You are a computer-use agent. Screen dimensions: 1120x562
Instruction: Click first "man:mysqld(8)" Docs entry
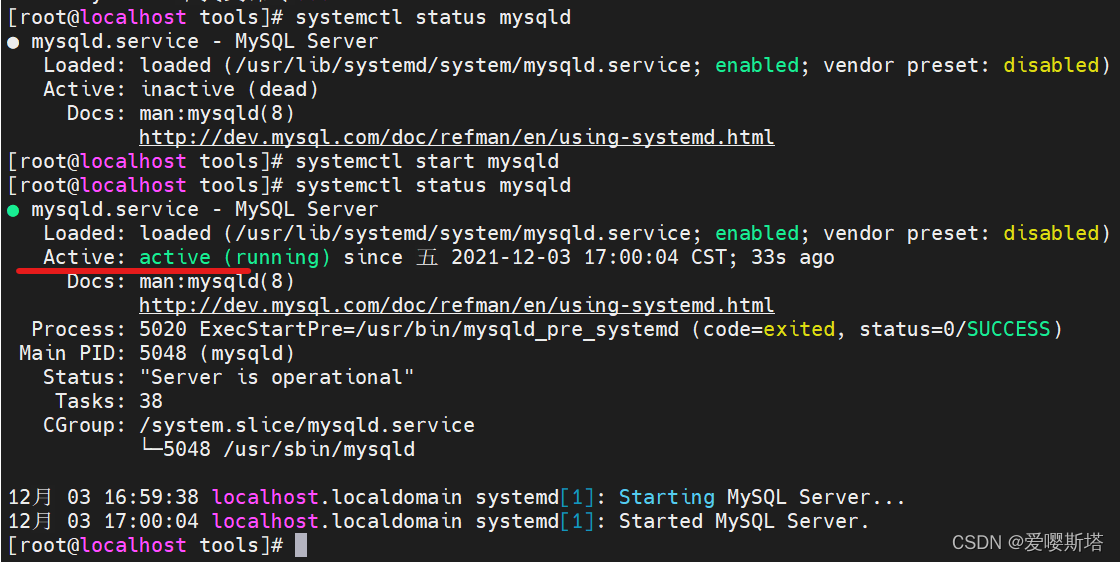point(217,114)
